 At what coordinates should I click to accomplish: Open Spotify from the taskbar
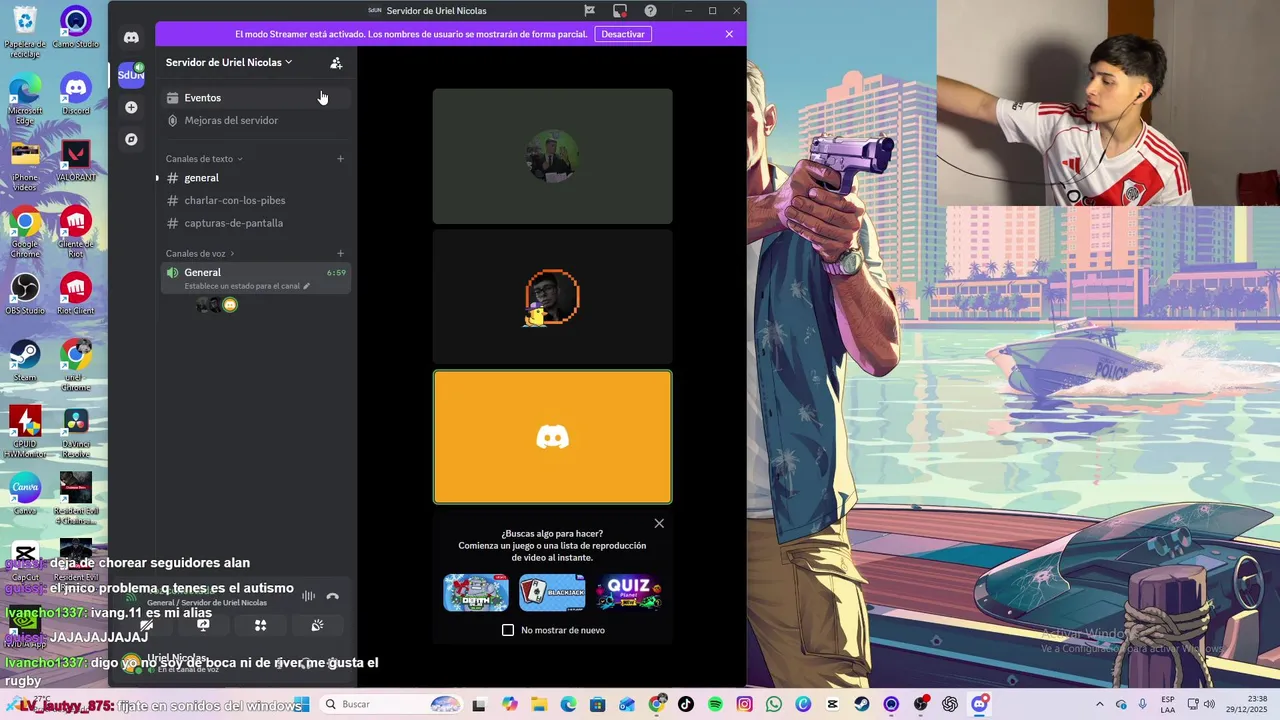(715, 704)
